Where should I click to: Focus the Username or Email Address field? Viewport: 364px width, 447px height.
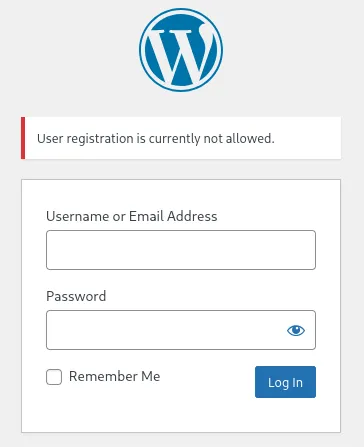(181, 250)
